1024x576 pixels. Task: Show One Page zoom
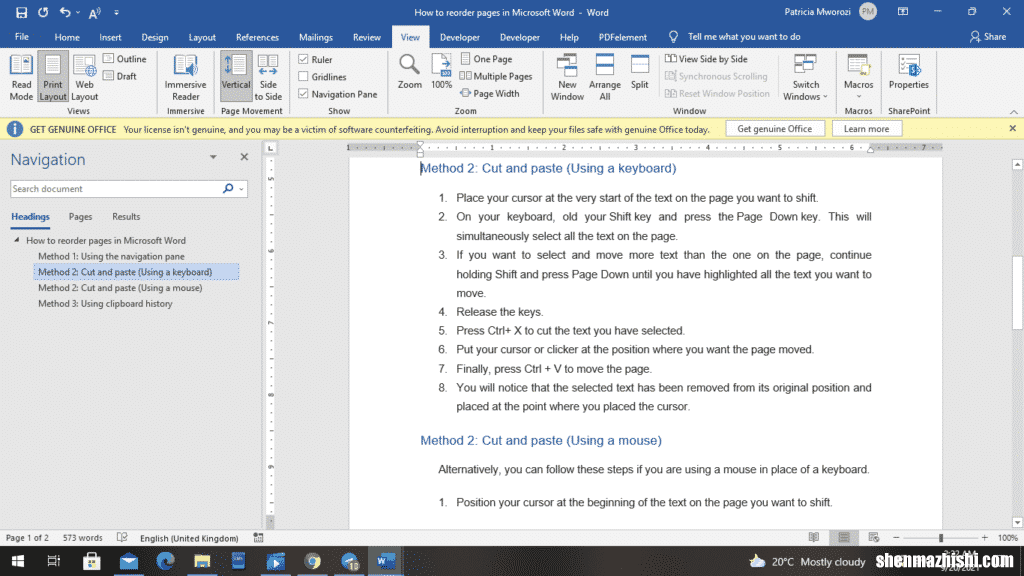(487, 59)
